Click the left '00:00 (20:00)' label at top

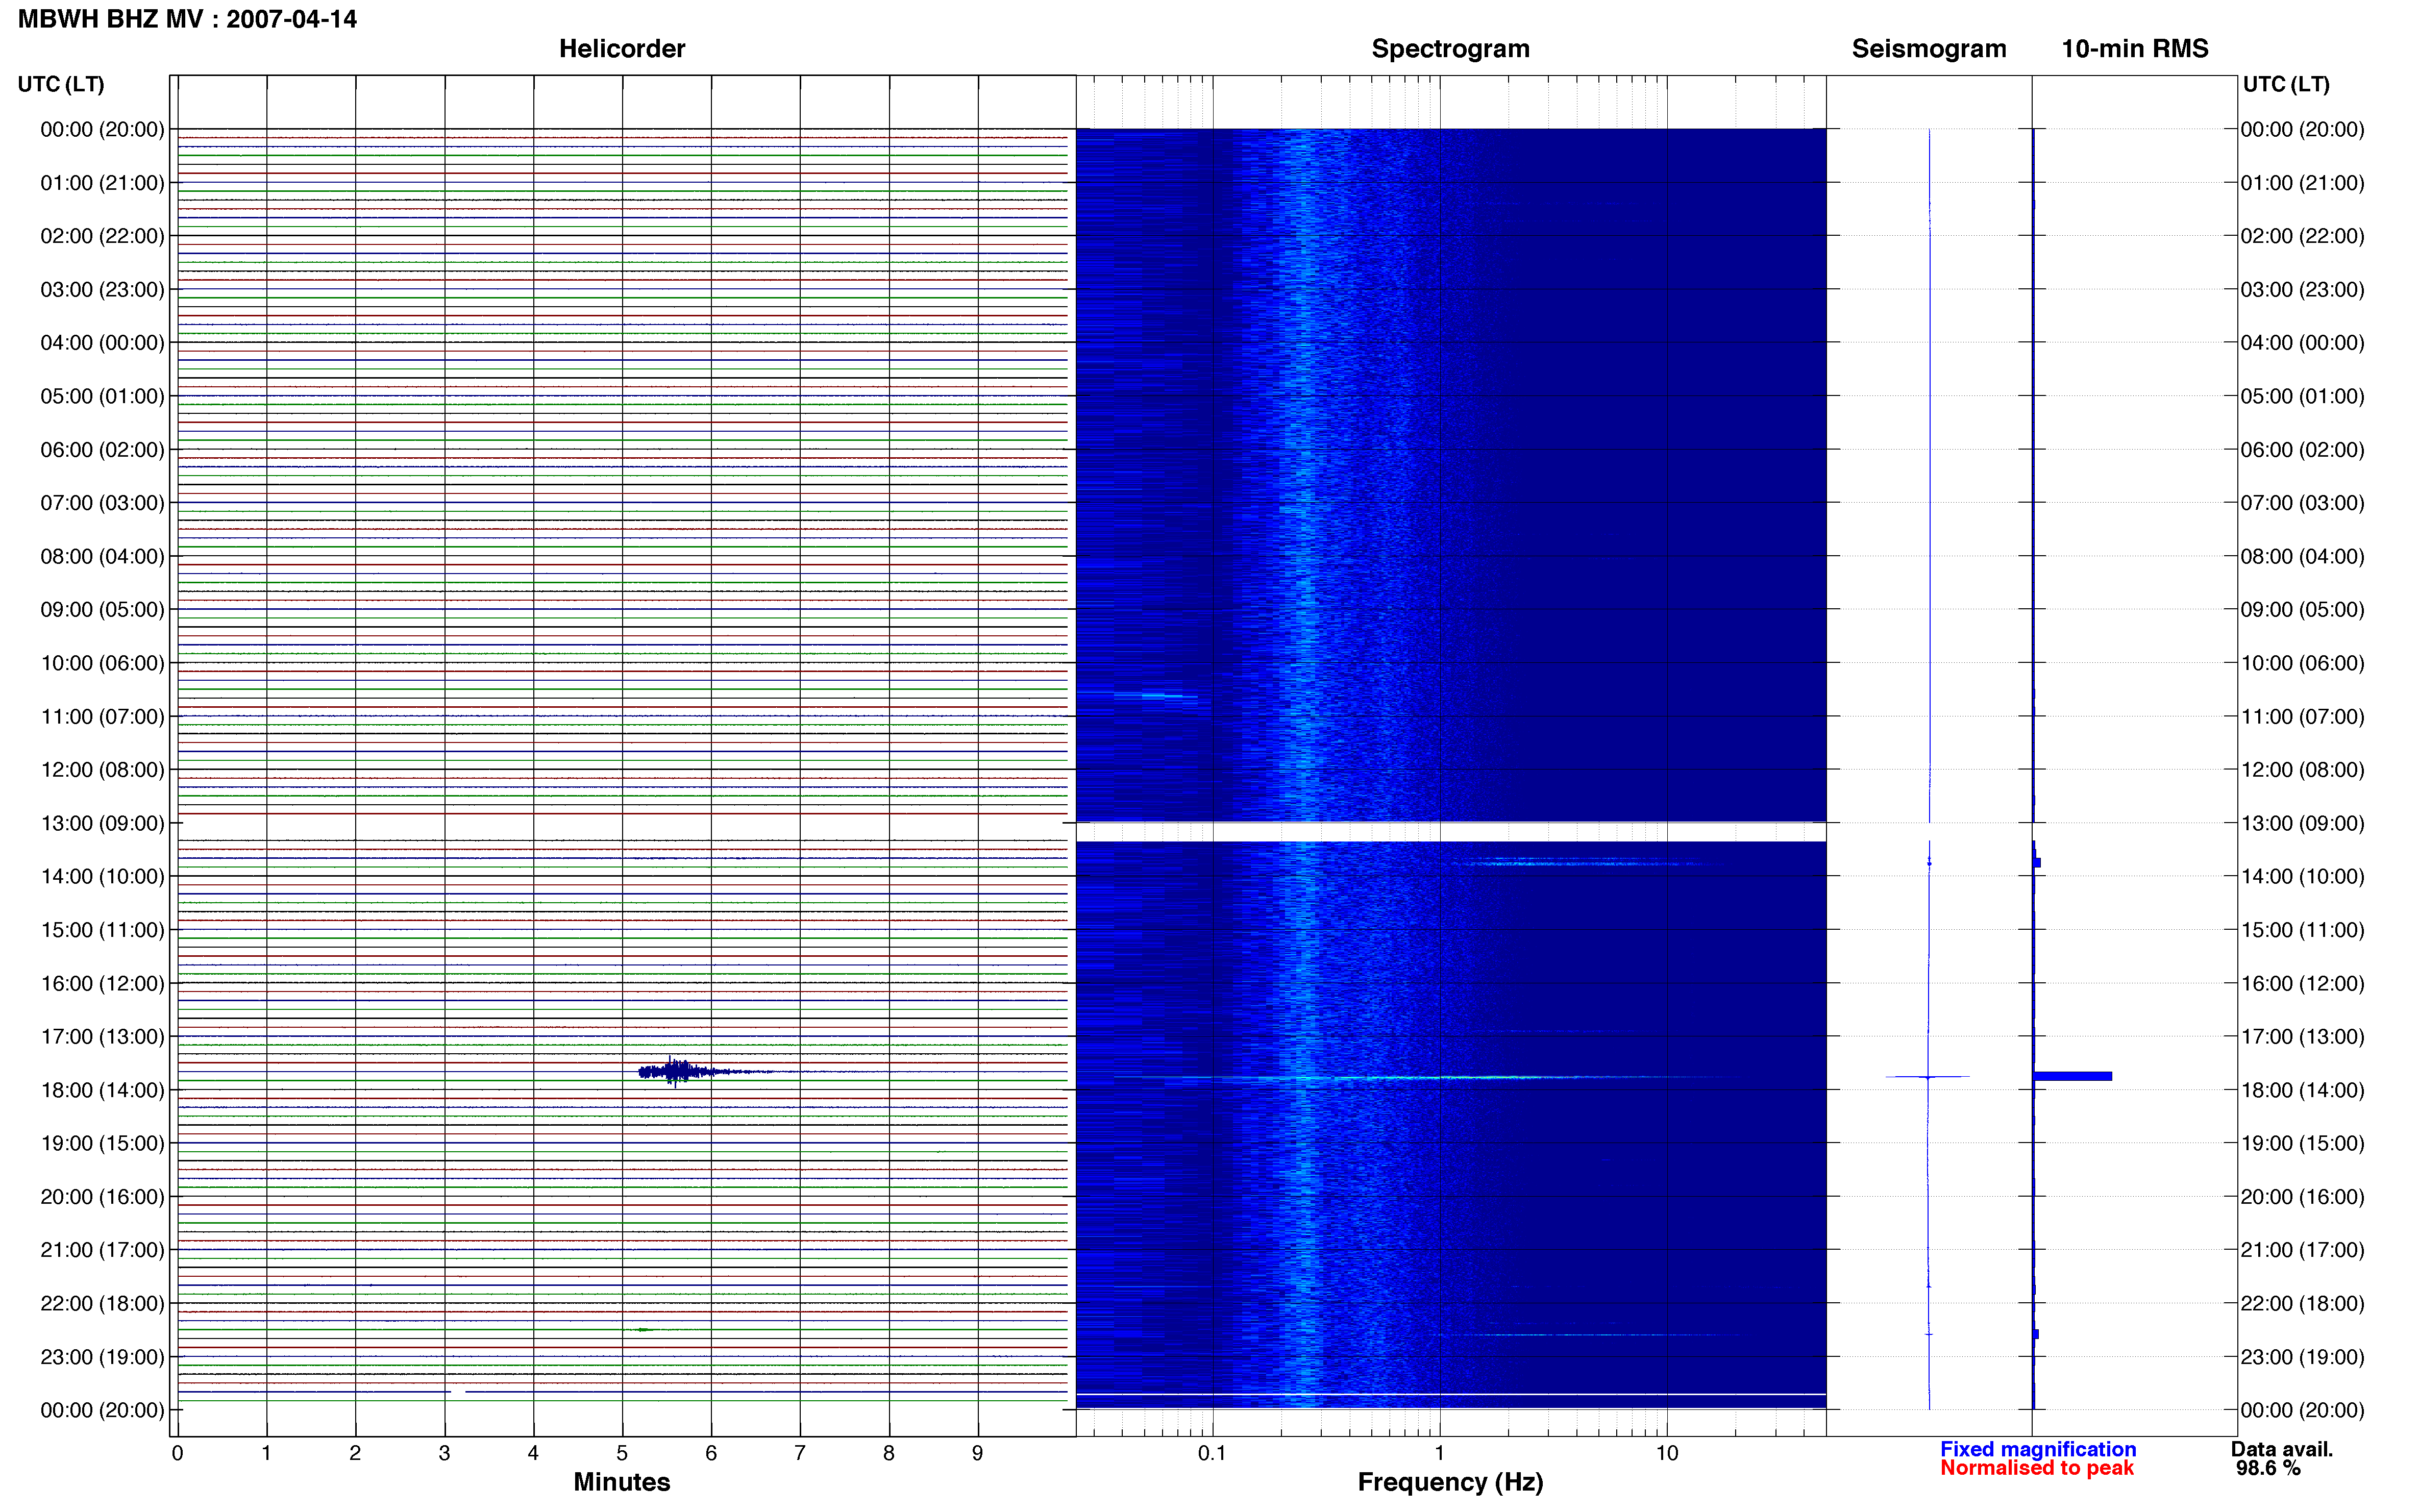[102, 129]
